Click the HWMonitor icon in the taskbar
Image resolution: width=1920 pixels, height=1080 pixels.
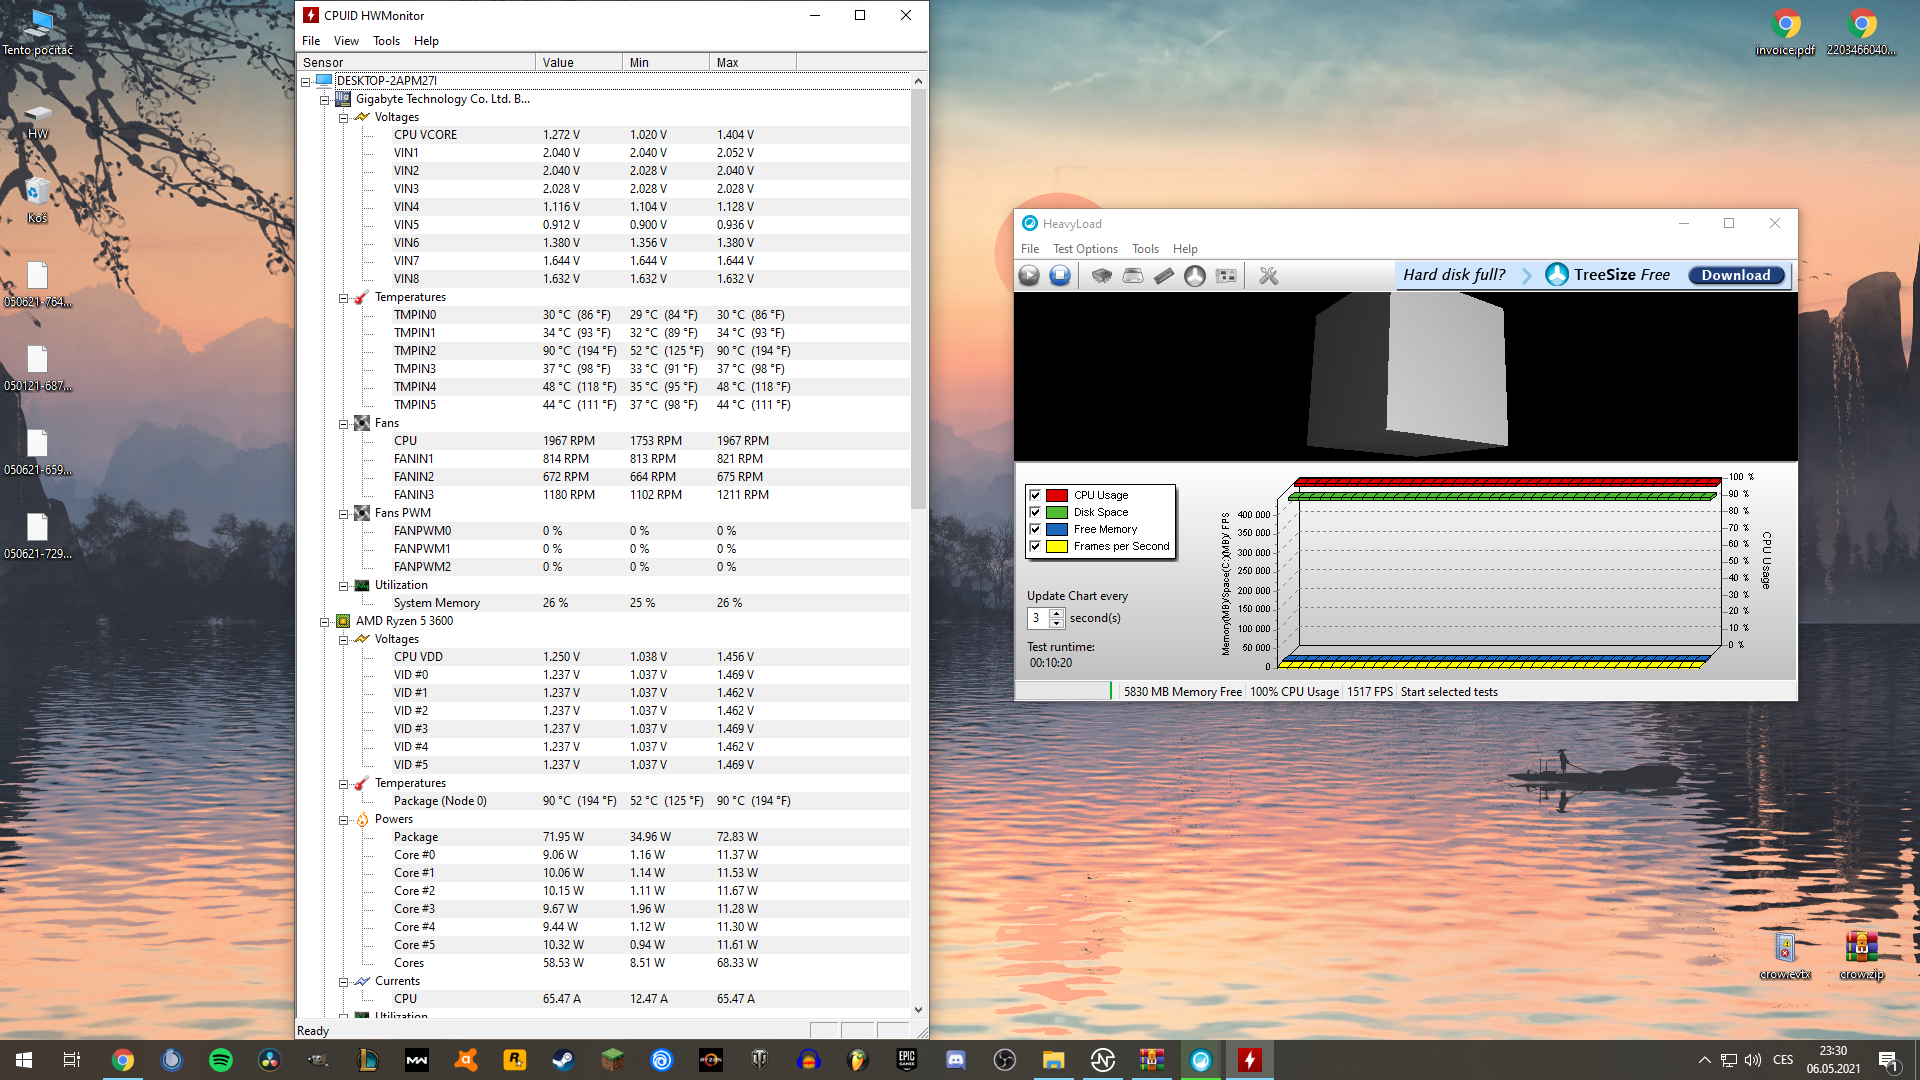[x=1249, y=1060]
